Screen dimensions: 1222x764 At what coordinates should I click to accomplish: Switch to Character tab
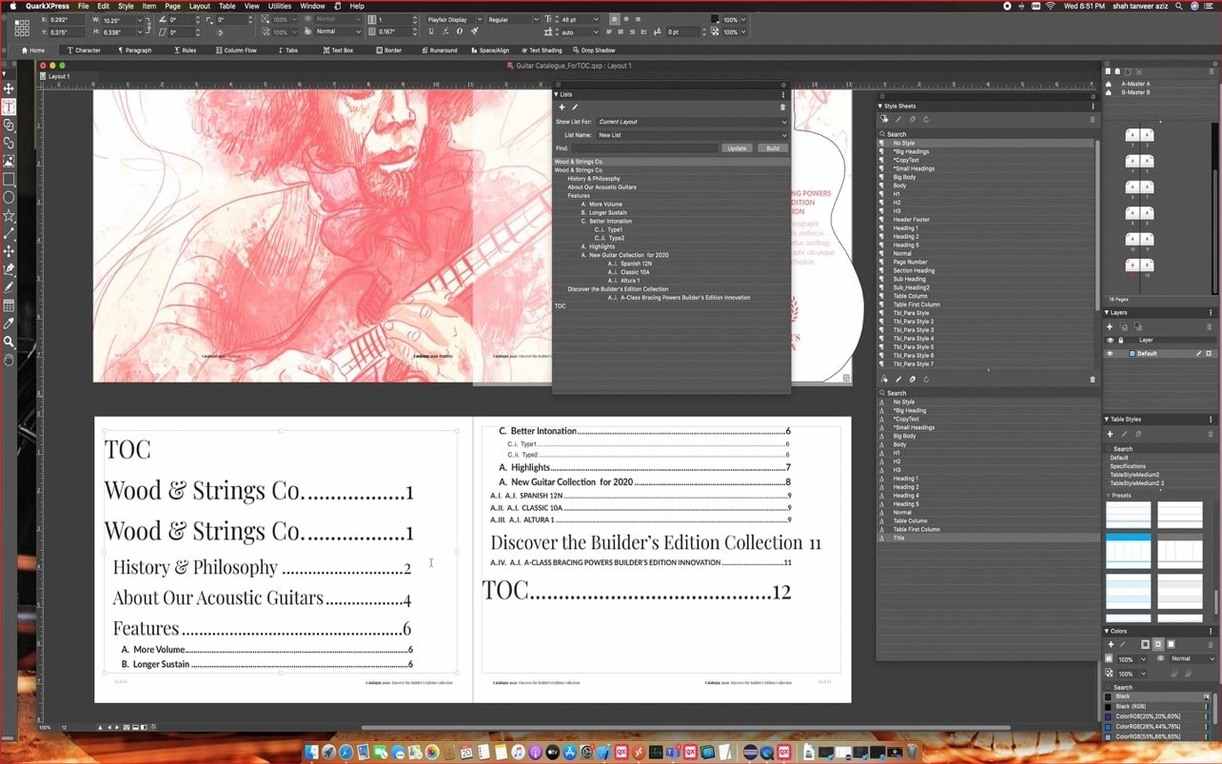coord(84,50)
